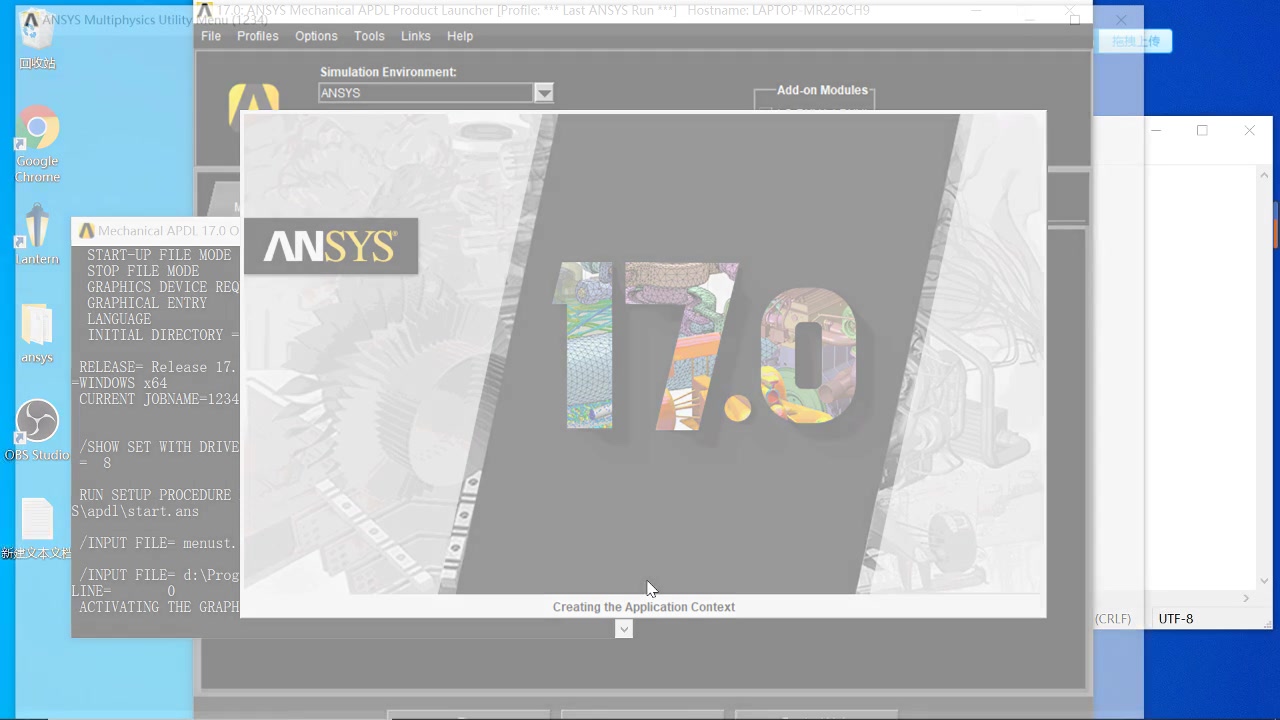Click the Add-on Modules group label

(822, 90)
